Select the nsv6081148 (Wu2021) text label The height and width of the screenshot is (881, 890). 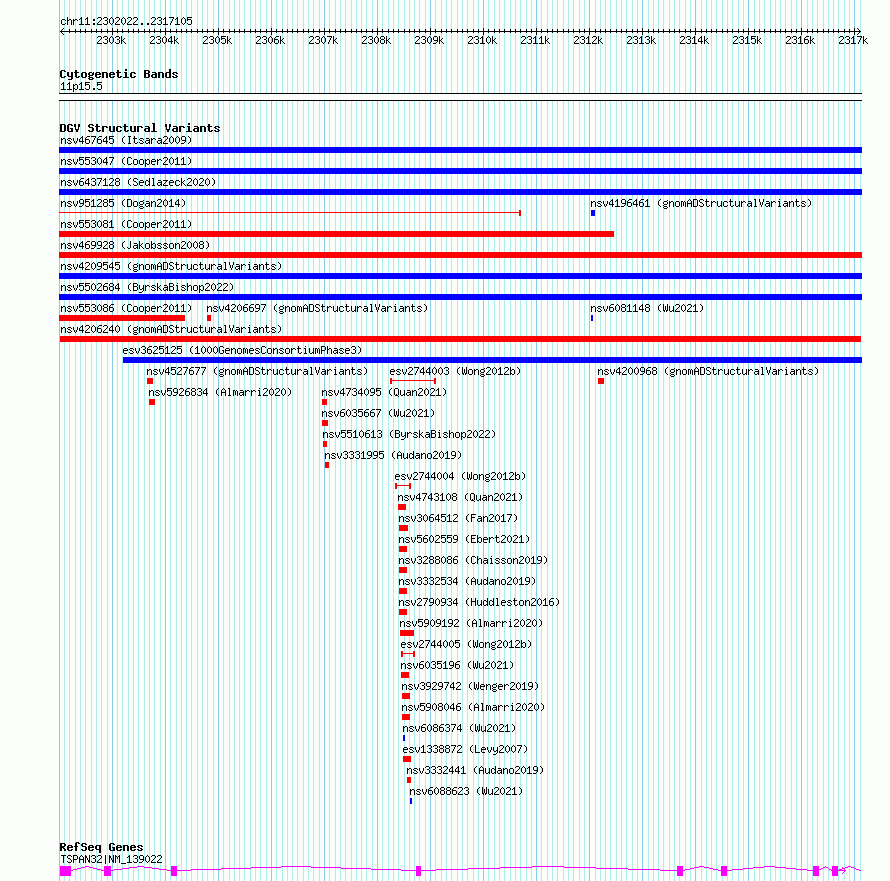(647, 308)
